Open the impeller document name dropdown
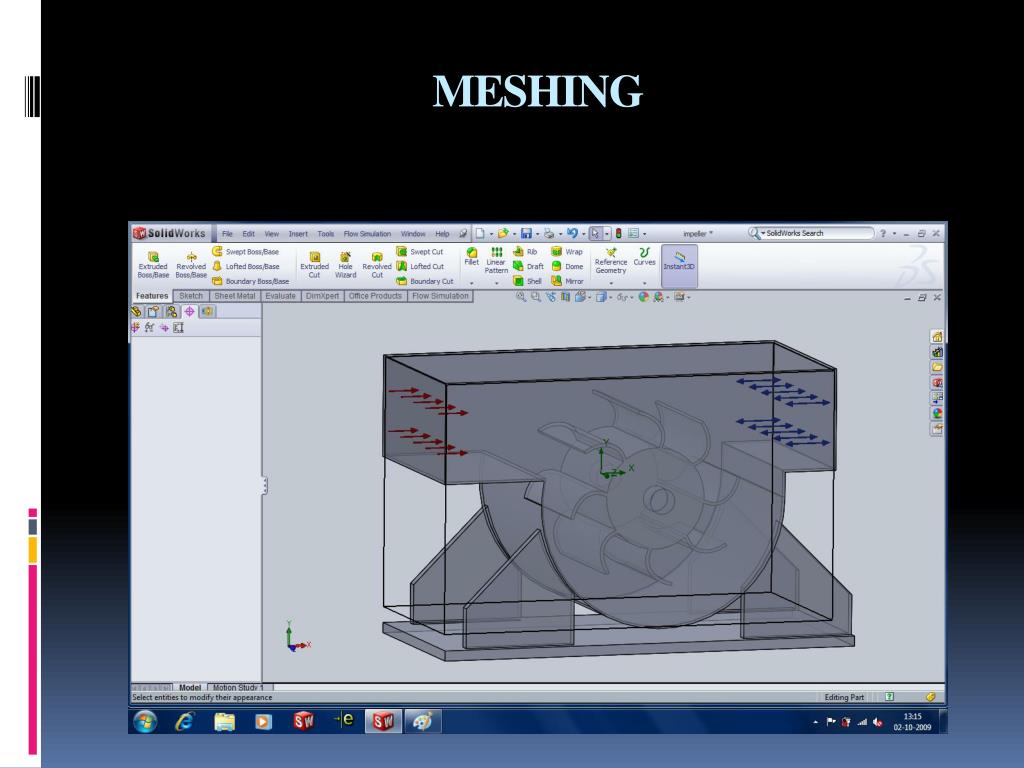This screenshot has height=768, width=1024. pyautogui.click(x=698, y=234)
